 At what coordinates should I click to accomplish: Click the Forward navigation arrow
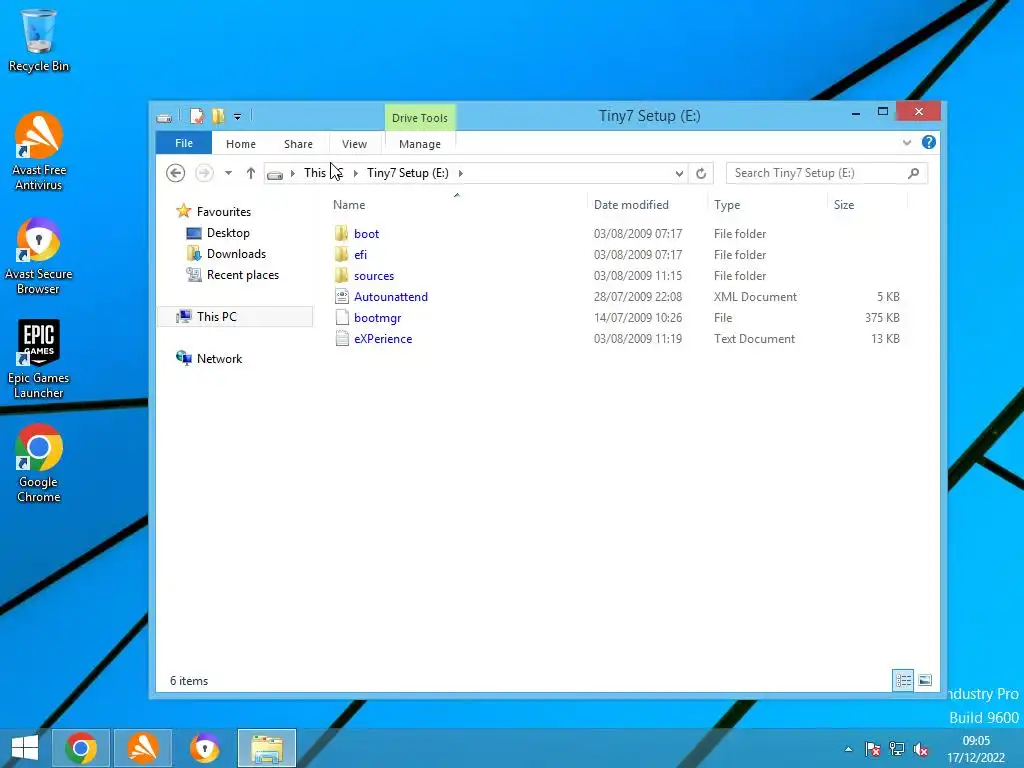pyautogui.click(x=204, y=173)
